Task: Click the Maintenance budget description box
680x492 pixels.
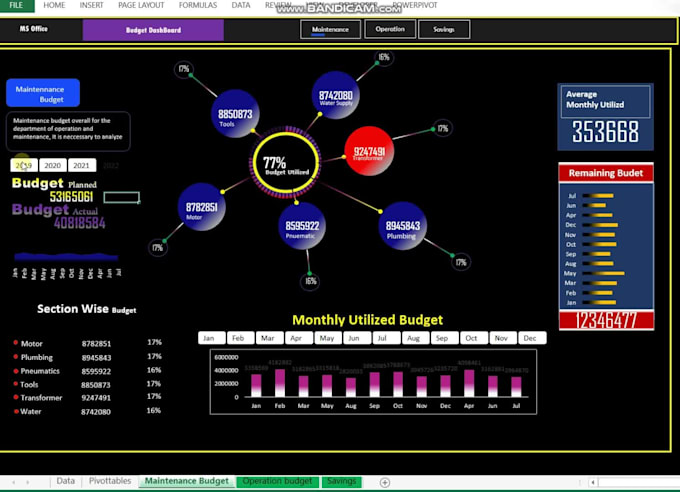Action: tap(68, 131)
